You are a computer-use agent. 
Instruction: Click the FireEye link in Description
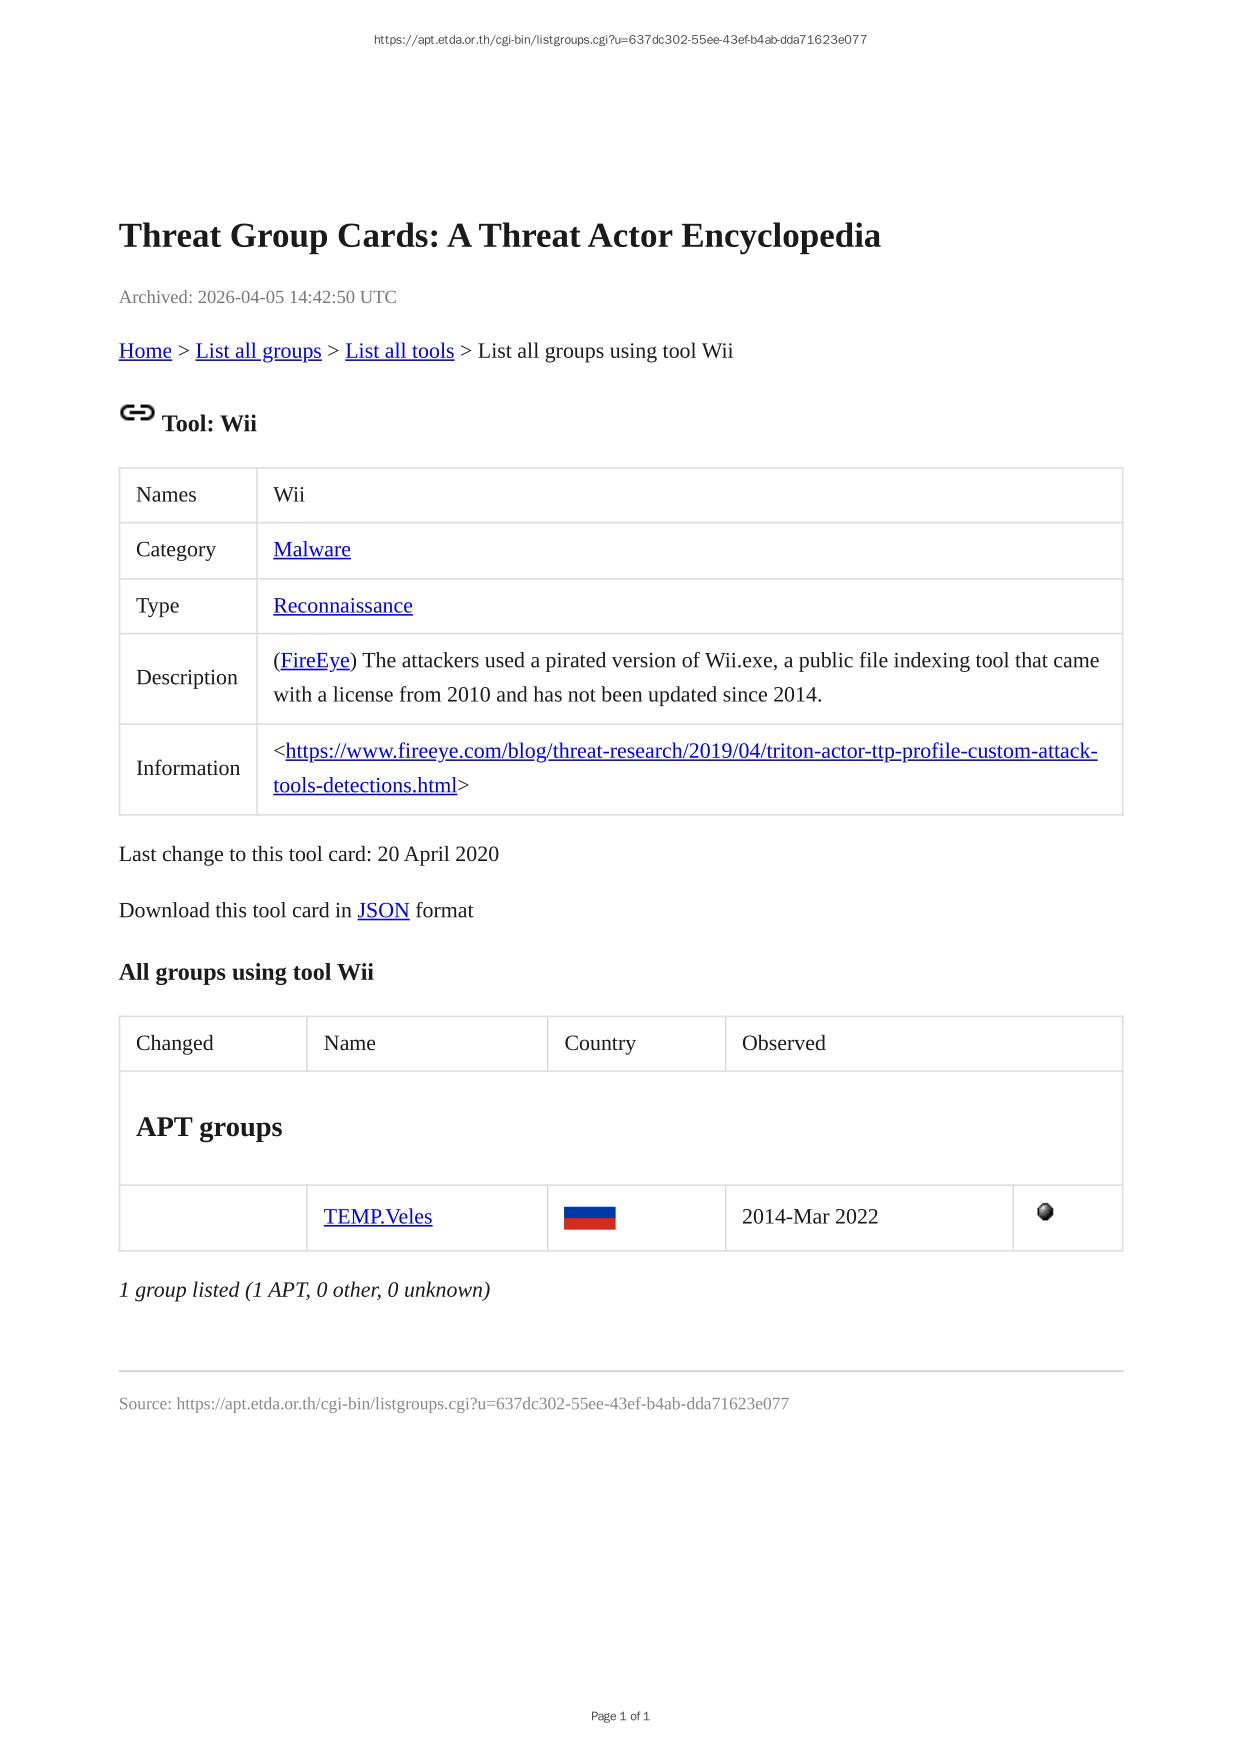coord(315,661)
